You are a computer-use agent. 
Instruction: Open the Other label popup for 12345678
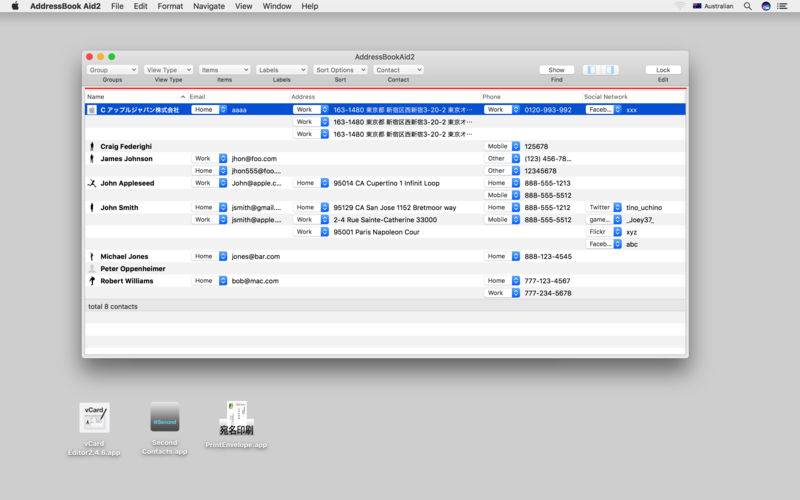tap(502, 171)
